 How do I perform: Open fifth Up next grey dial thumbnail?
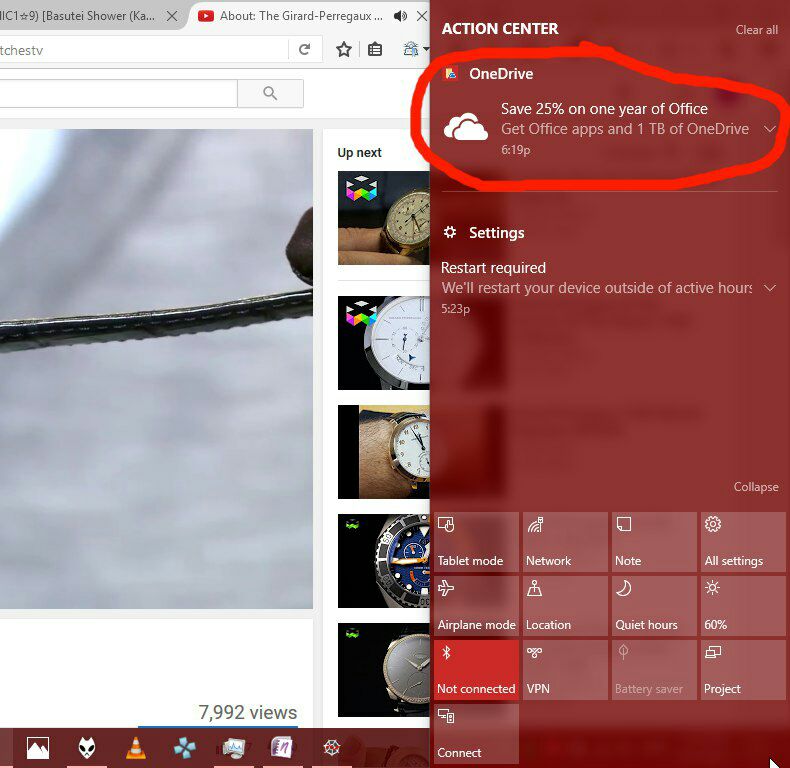tap(383, 670)
